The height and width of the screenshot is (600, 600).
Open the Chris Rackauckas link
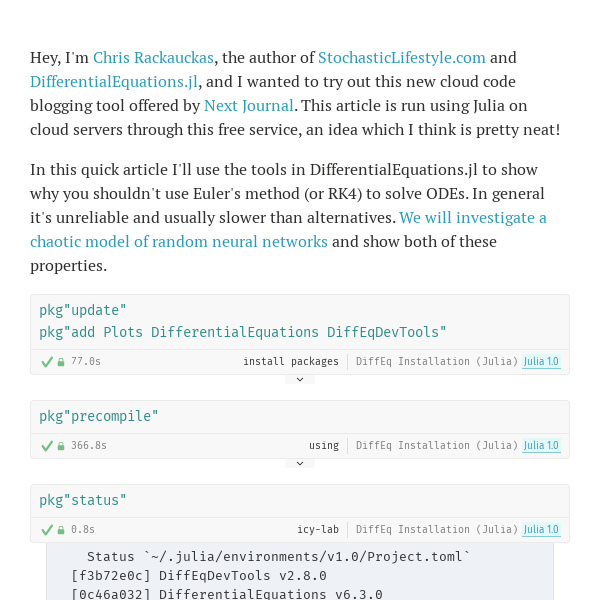pos(153,58)
